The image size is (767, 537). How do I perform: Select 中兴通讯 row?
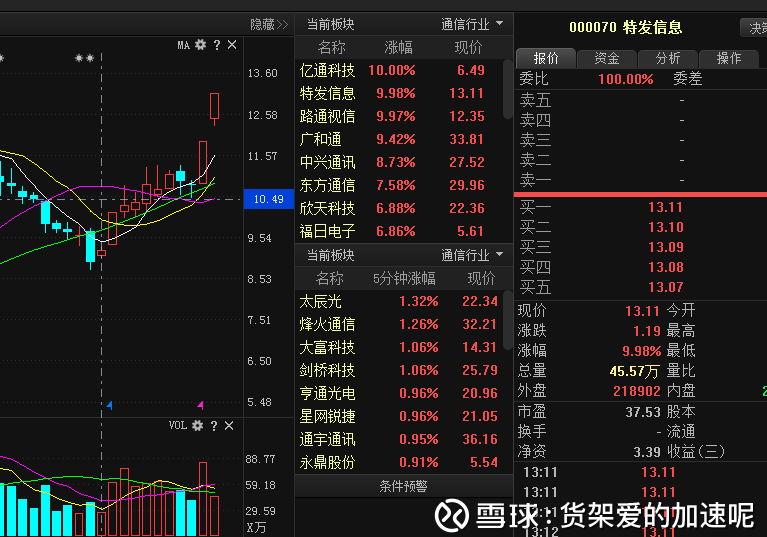399,162
